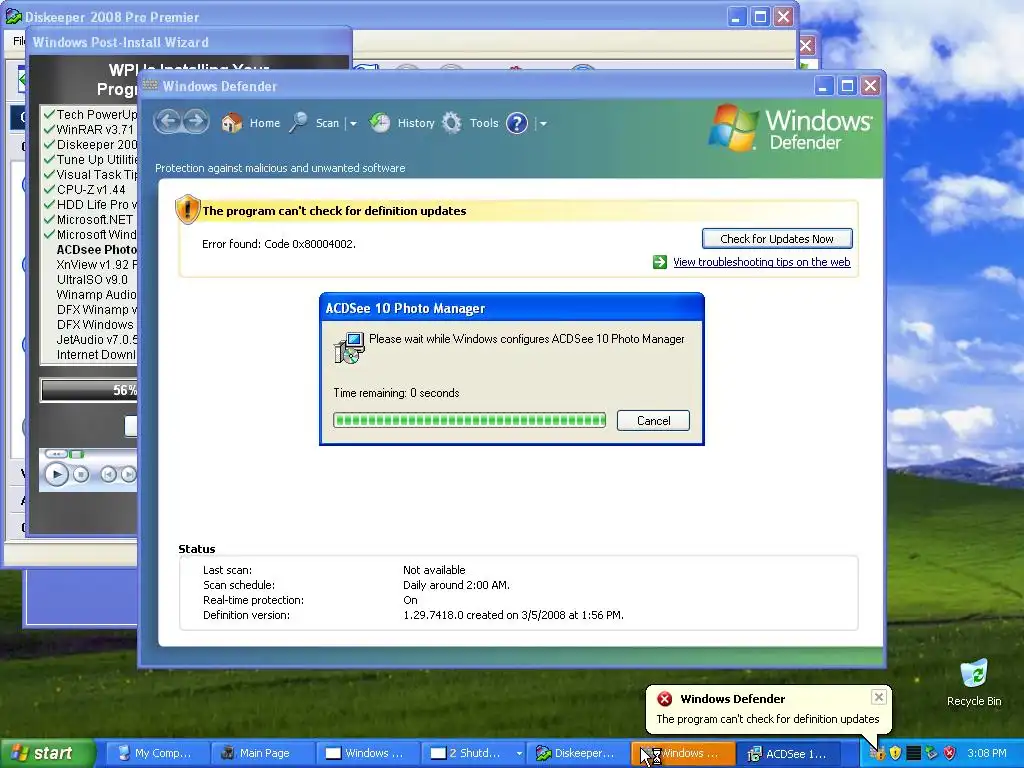The height and width of the screenshot is (768, 1024).
Task: Click the safely remove hardware tray icon
Action: (931, 753)
